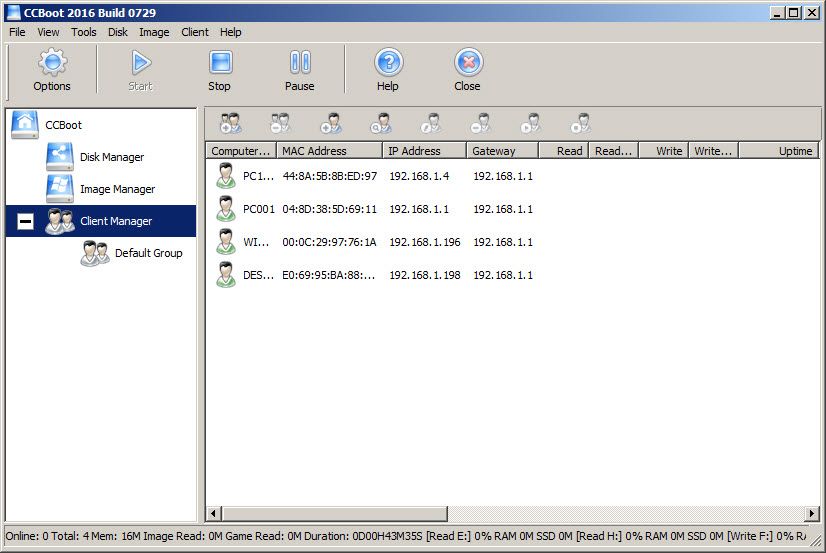
Task: Sort by Read column header
Action: pos(563,151)
